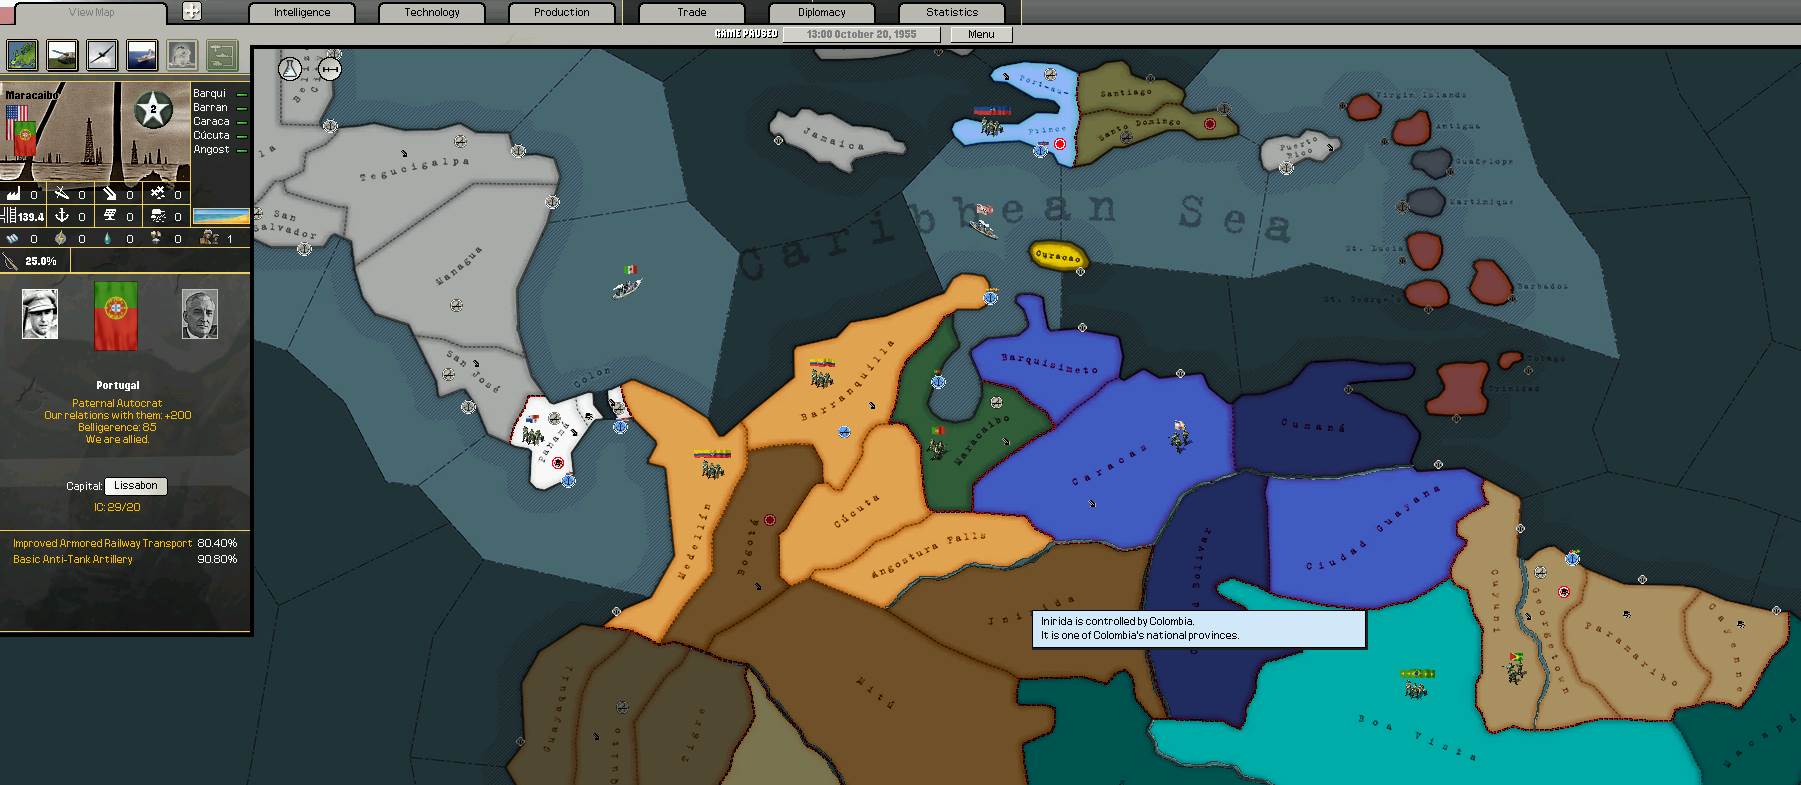
Task: Click the flask research icon on map
Action: click(290, 69)
